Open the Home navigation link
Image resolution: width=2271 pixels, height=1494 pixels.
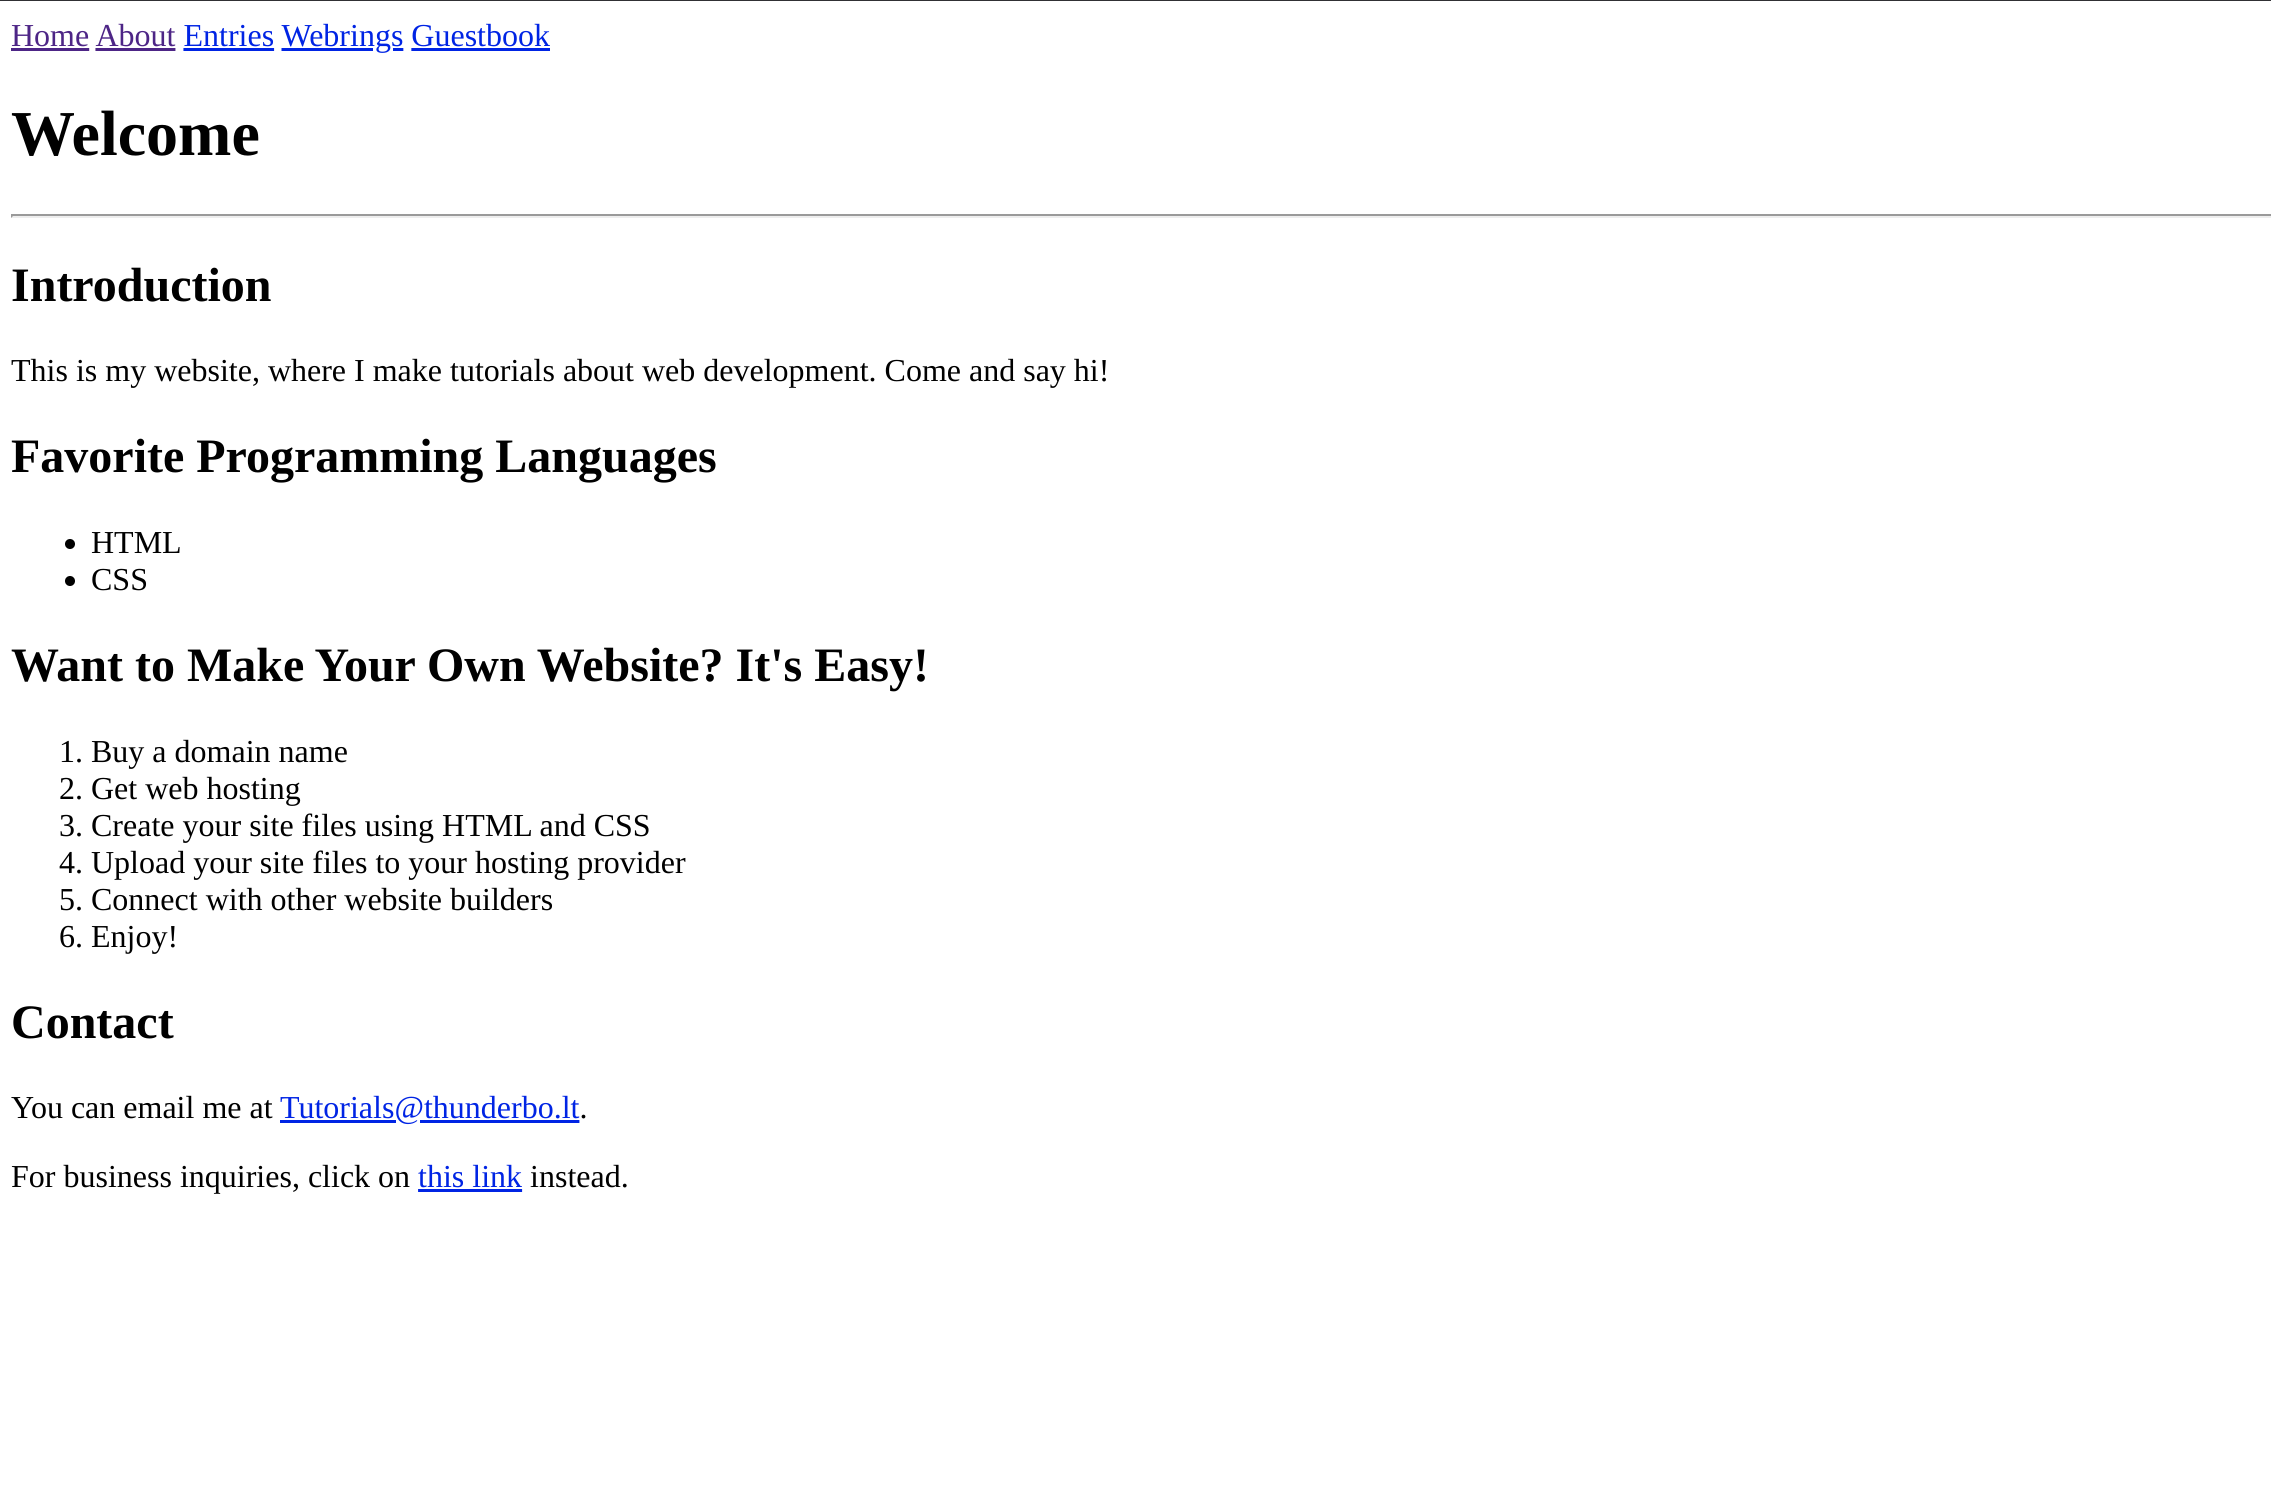pyautogui.click(x=49, y=36)
